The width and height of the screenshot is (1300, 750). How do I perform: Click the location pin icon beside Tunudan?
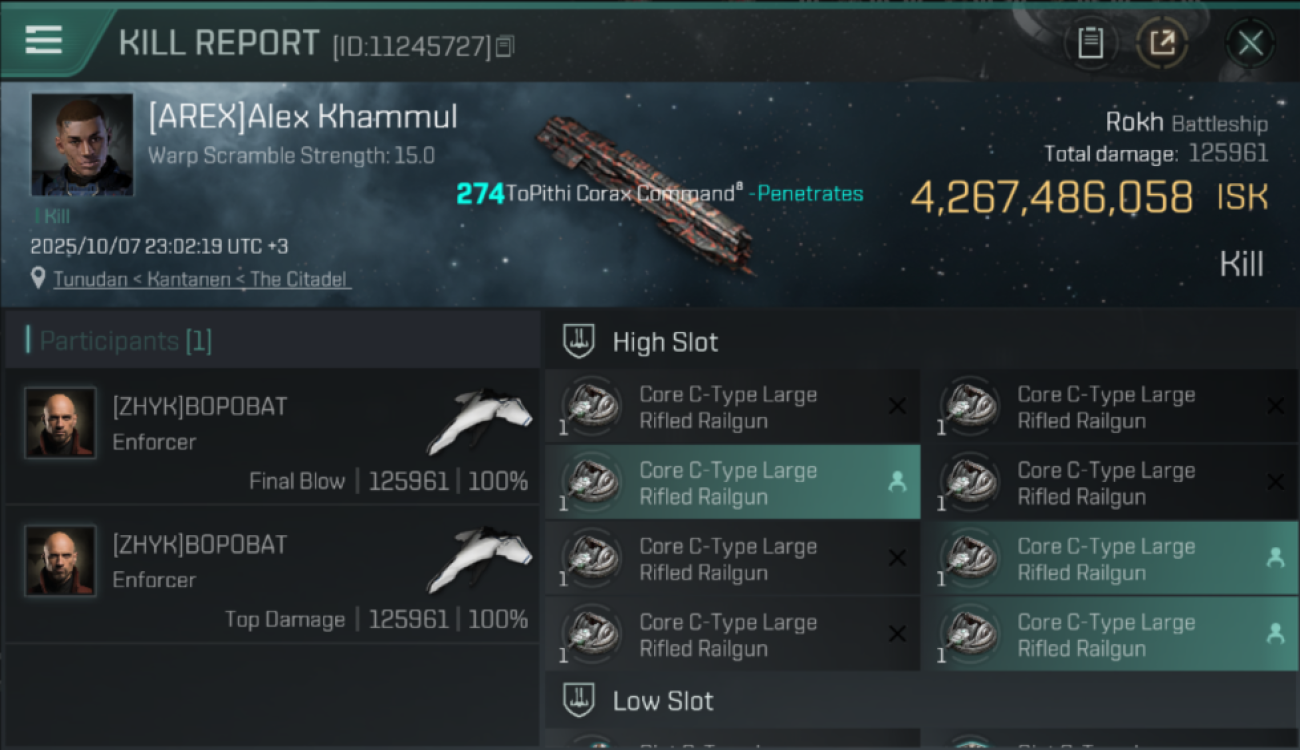coord(38,279)
